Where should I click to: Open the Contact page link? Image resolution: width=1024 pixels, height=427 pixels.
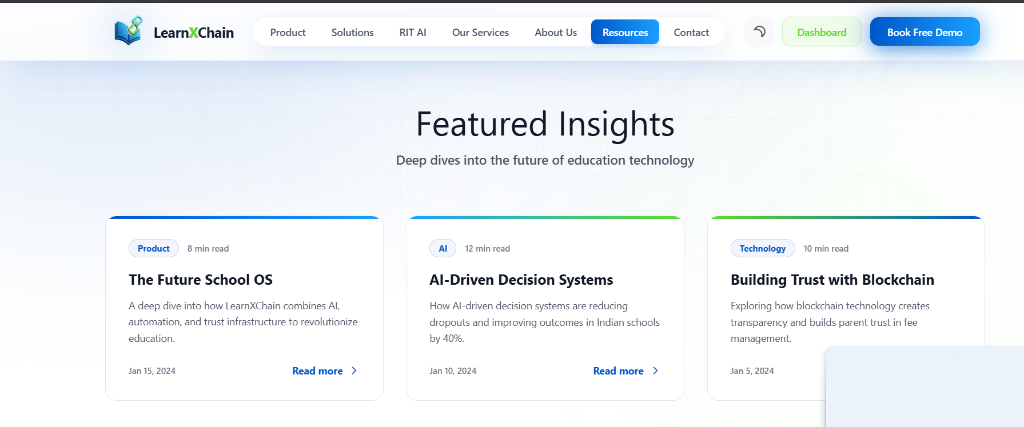[691, 32]
